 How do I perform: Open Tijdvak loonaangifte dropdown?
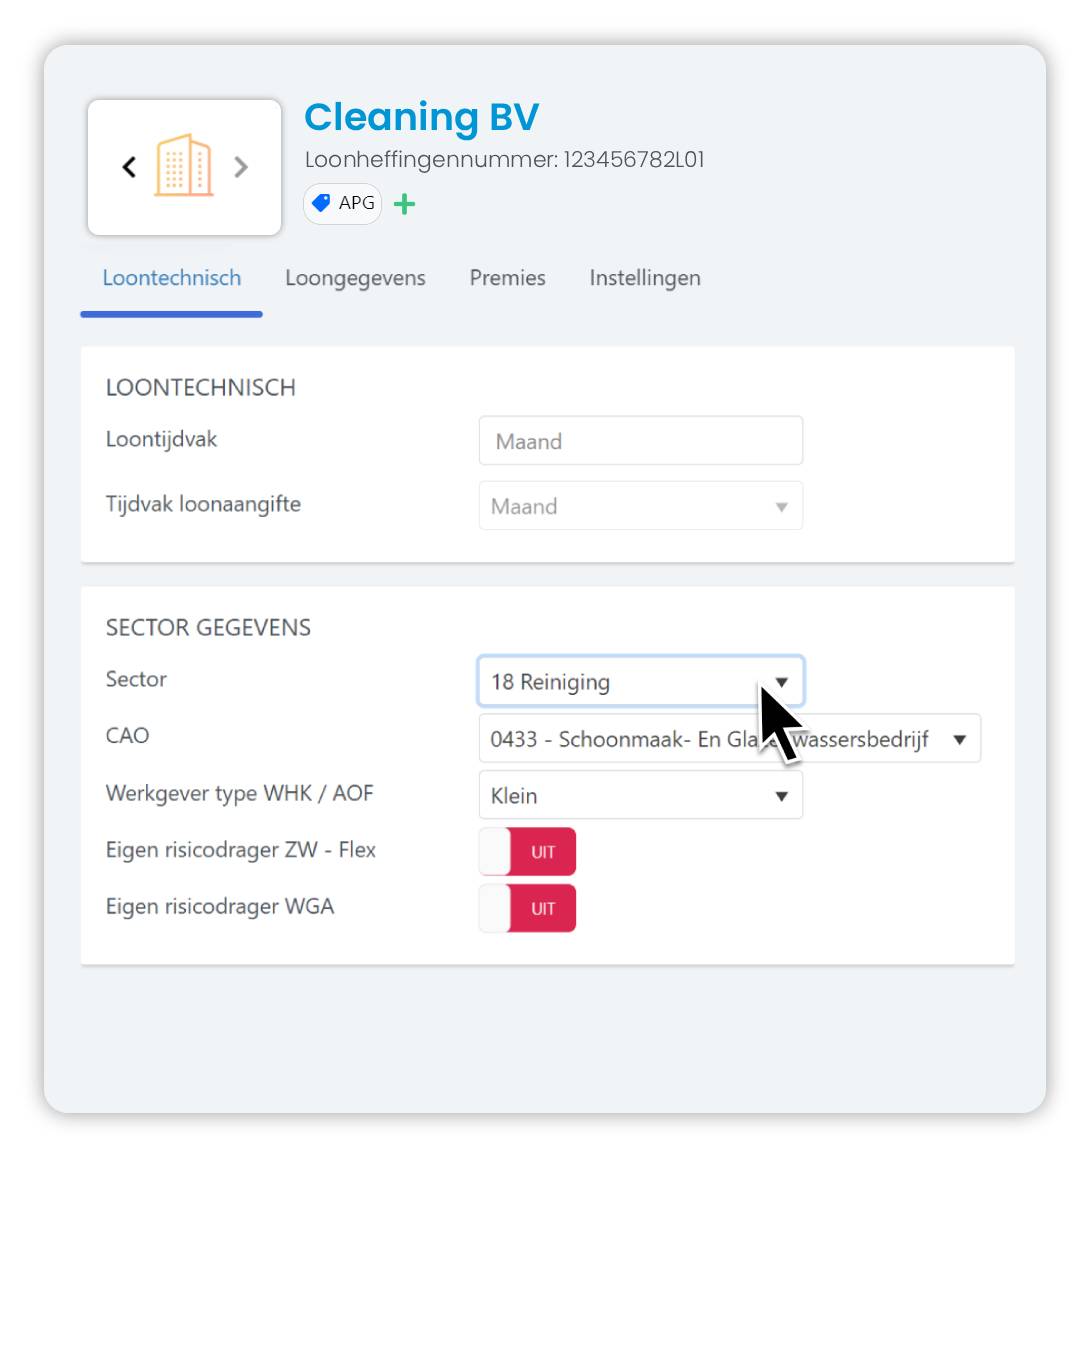pyautogui.click(x=640, y=506)
